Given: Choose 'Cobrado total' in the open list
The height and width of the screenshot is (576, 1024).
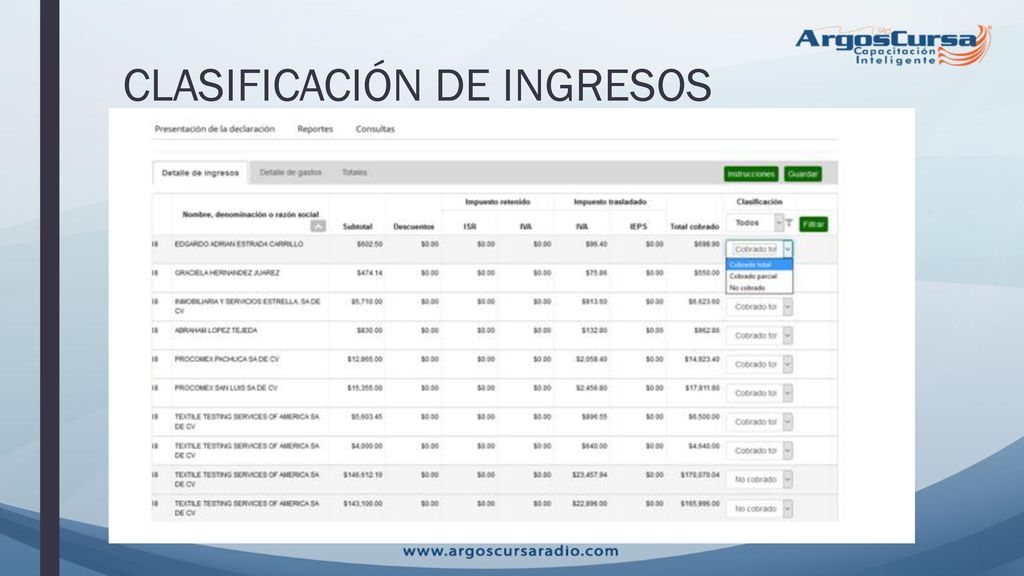Looking at the screenshot, I should click(x=760, y=264).
